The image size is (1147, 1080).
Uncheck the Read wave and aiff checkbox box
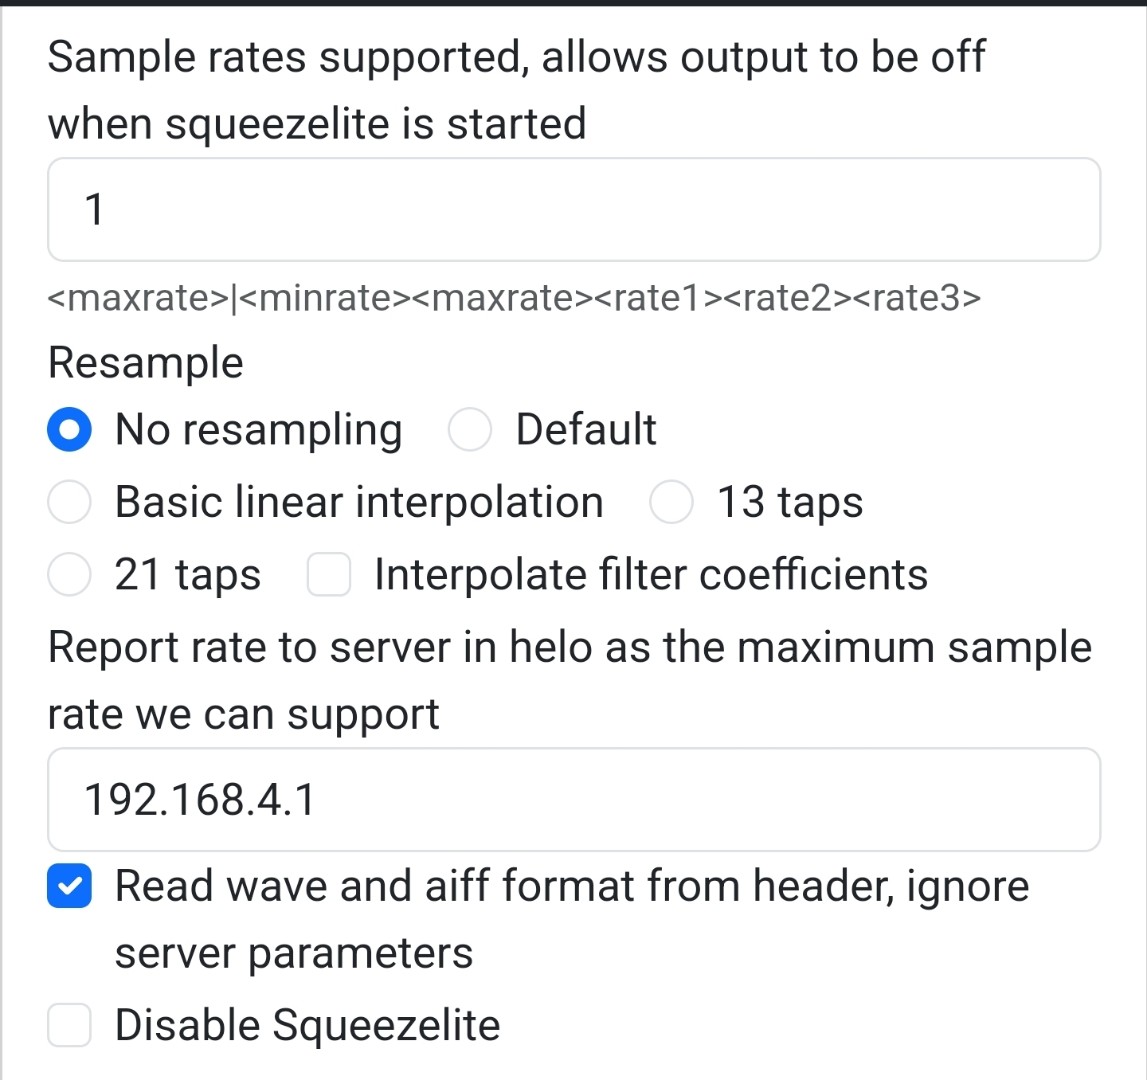[70, 888]
